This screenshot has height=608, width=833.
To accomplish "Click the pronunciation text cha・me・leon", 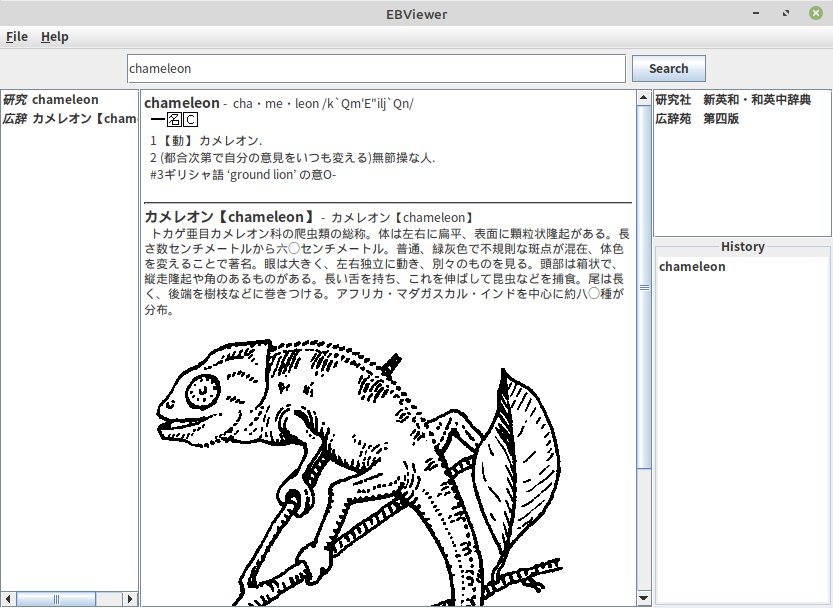I will click(276, 103).
